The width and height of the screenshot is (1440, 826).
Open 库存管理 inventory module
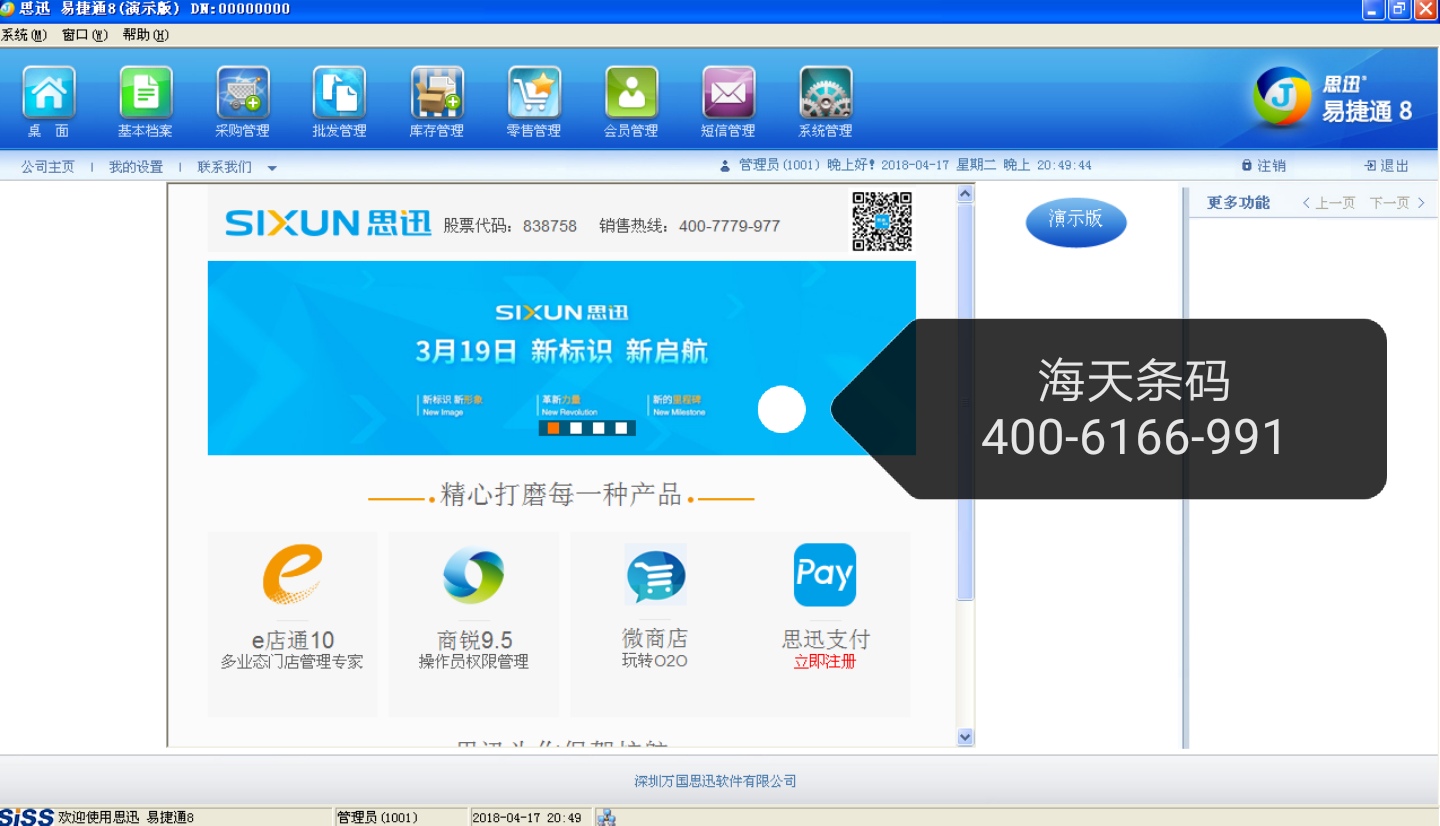(437, 94)
